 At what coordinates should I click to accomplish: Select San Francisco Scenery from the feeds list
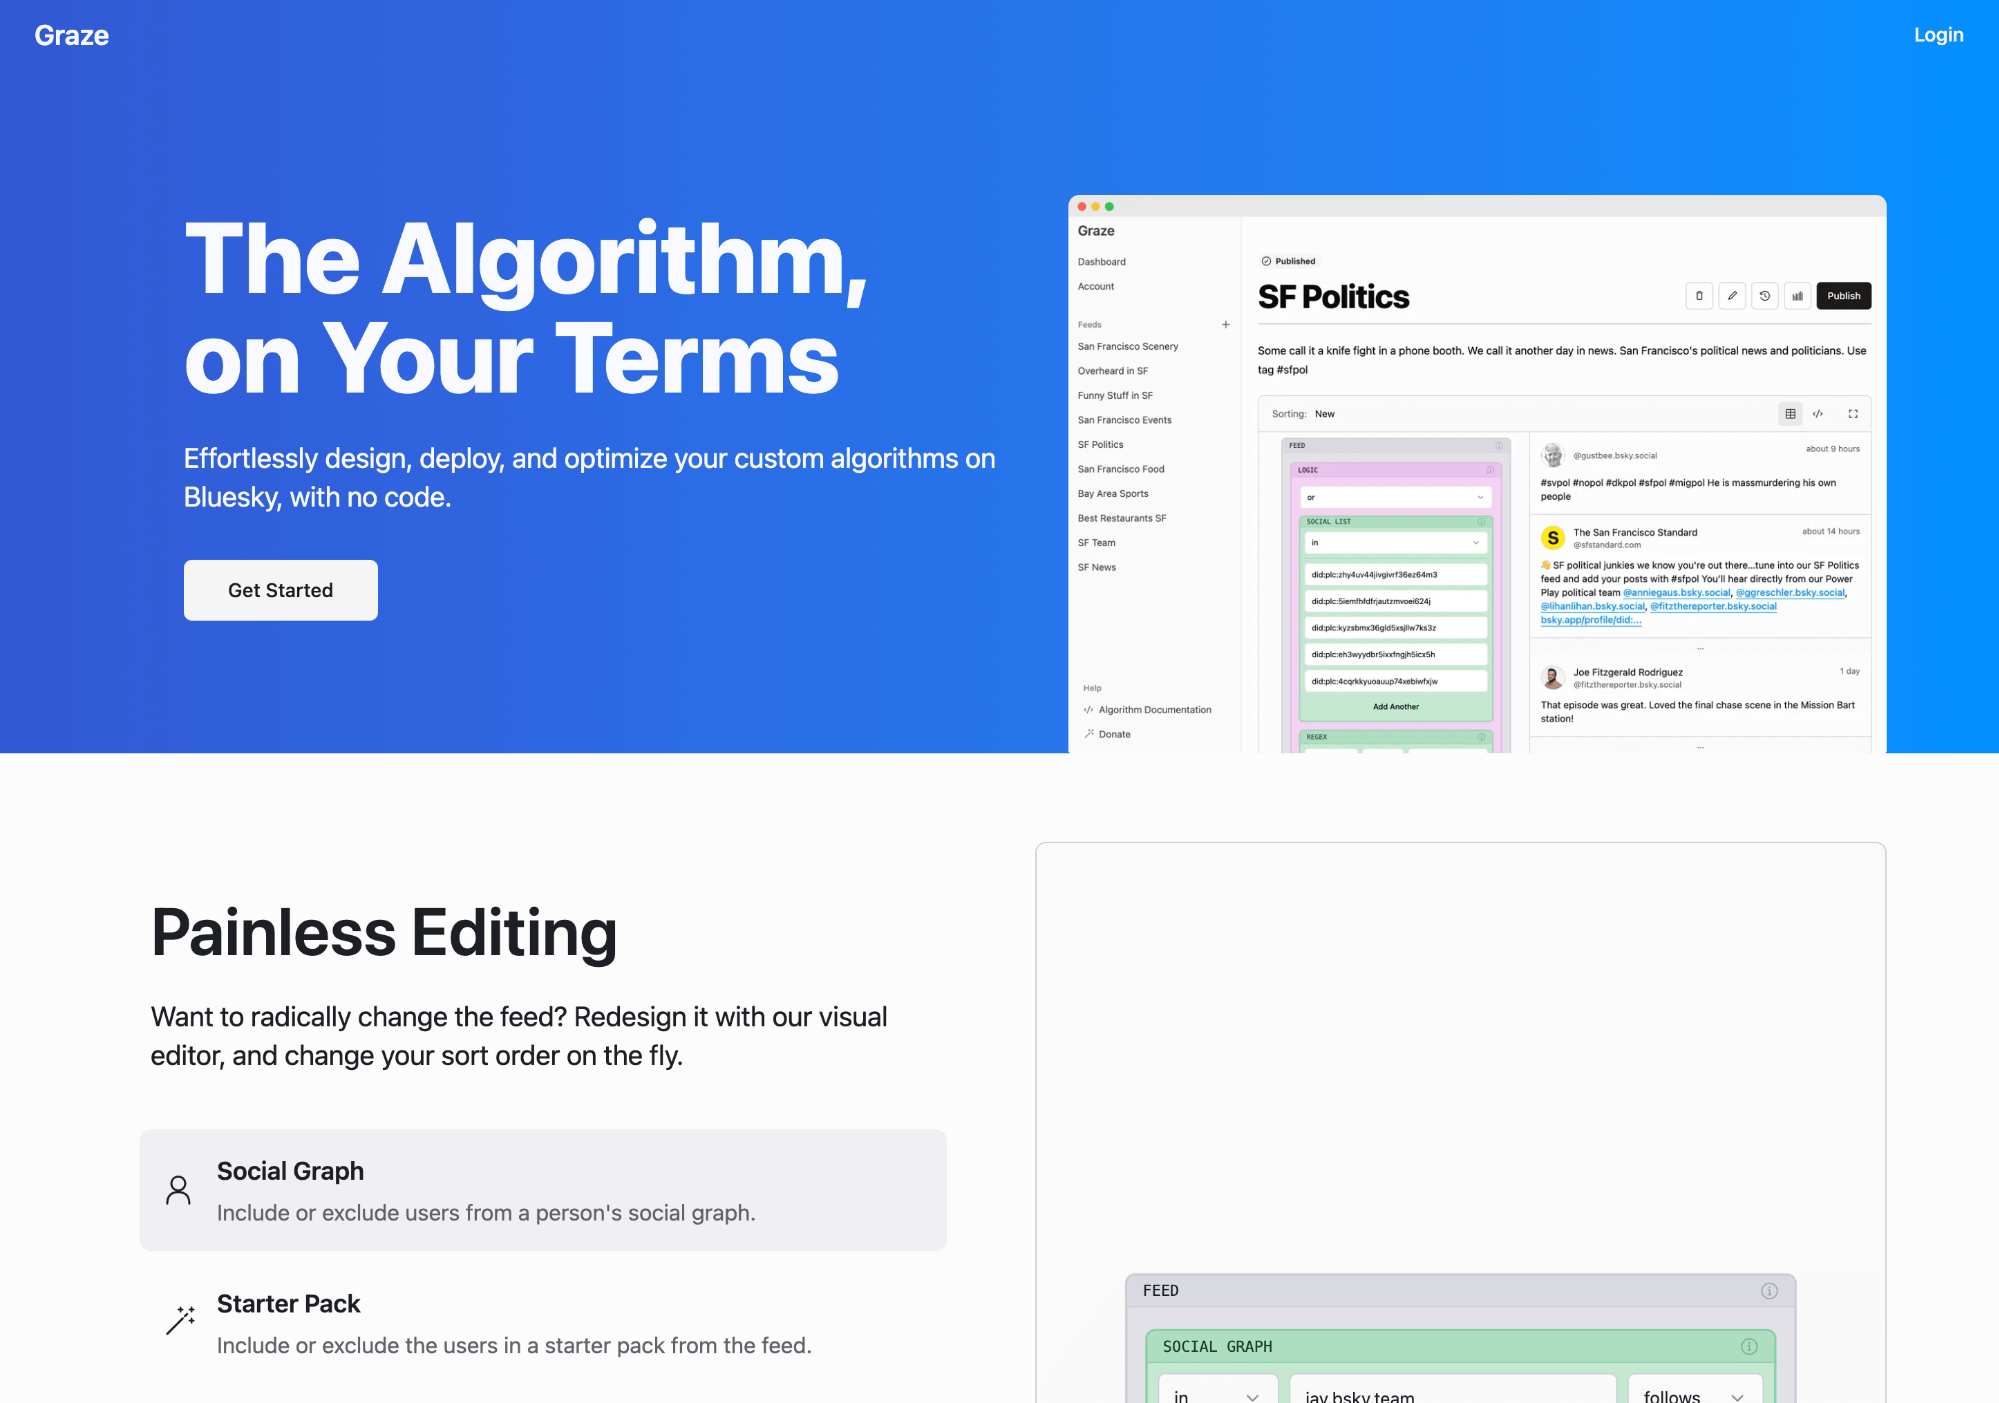[x=1129, y=345]
